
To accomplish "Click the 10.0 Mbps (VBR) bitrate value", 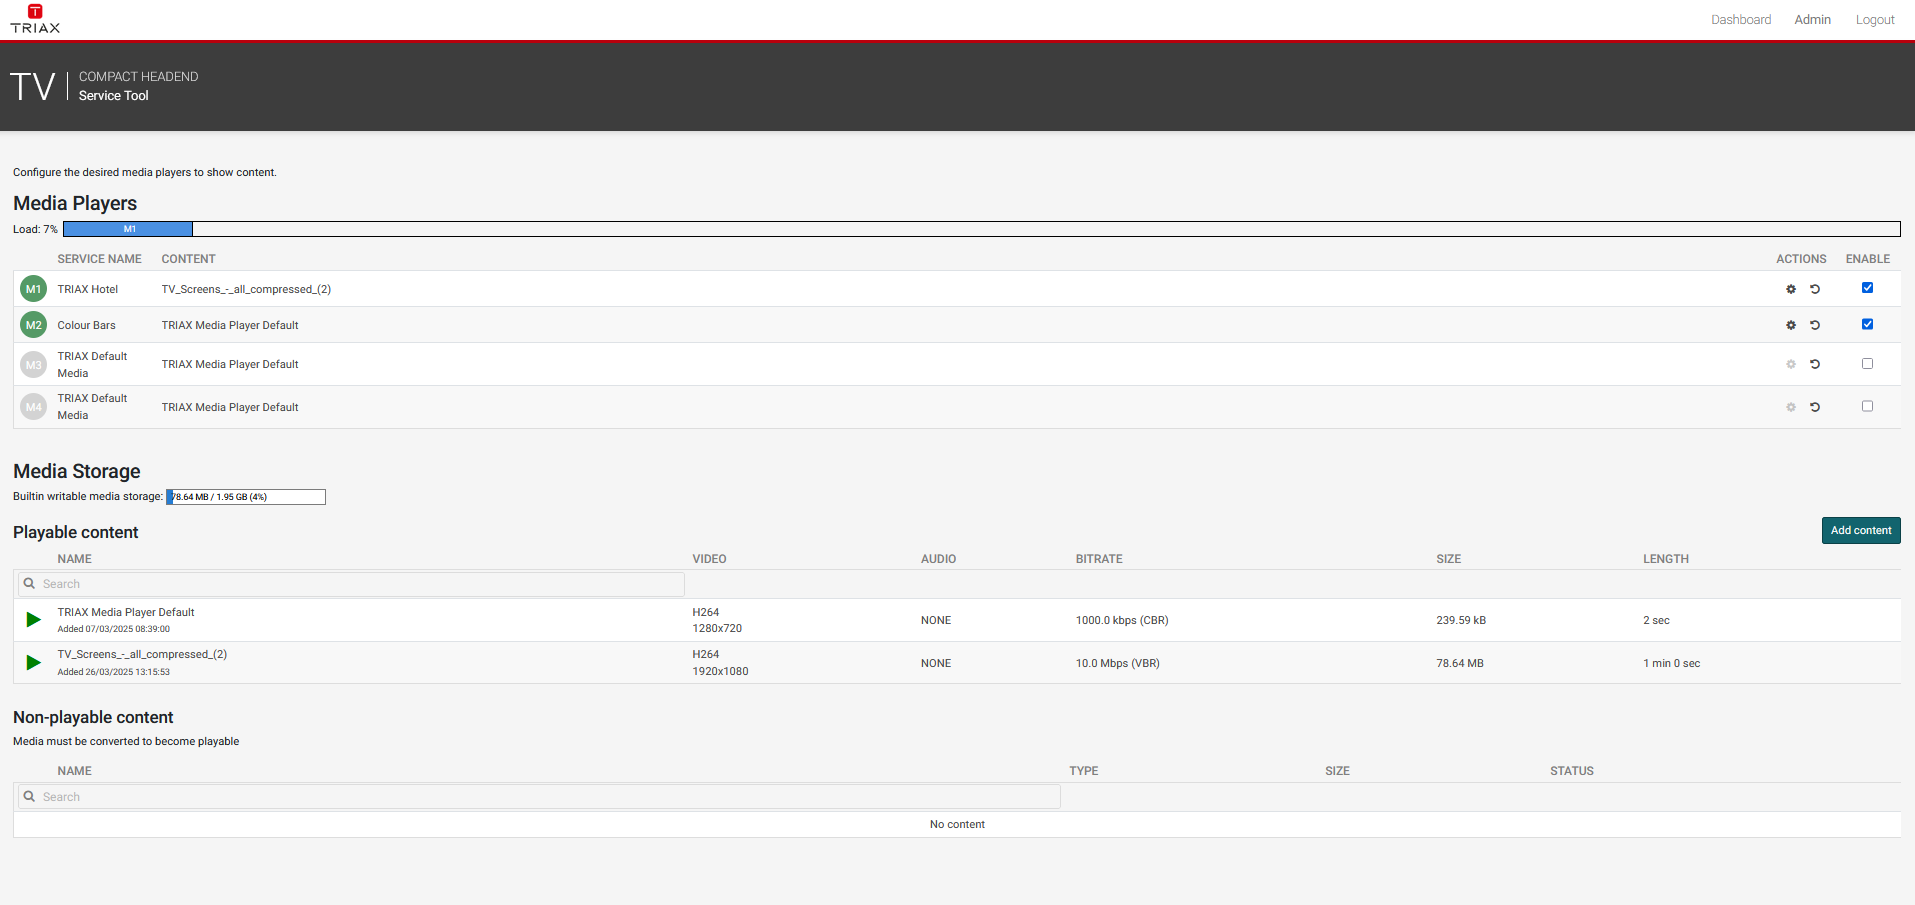I will pyautogui.click(x=1118, y=663).
